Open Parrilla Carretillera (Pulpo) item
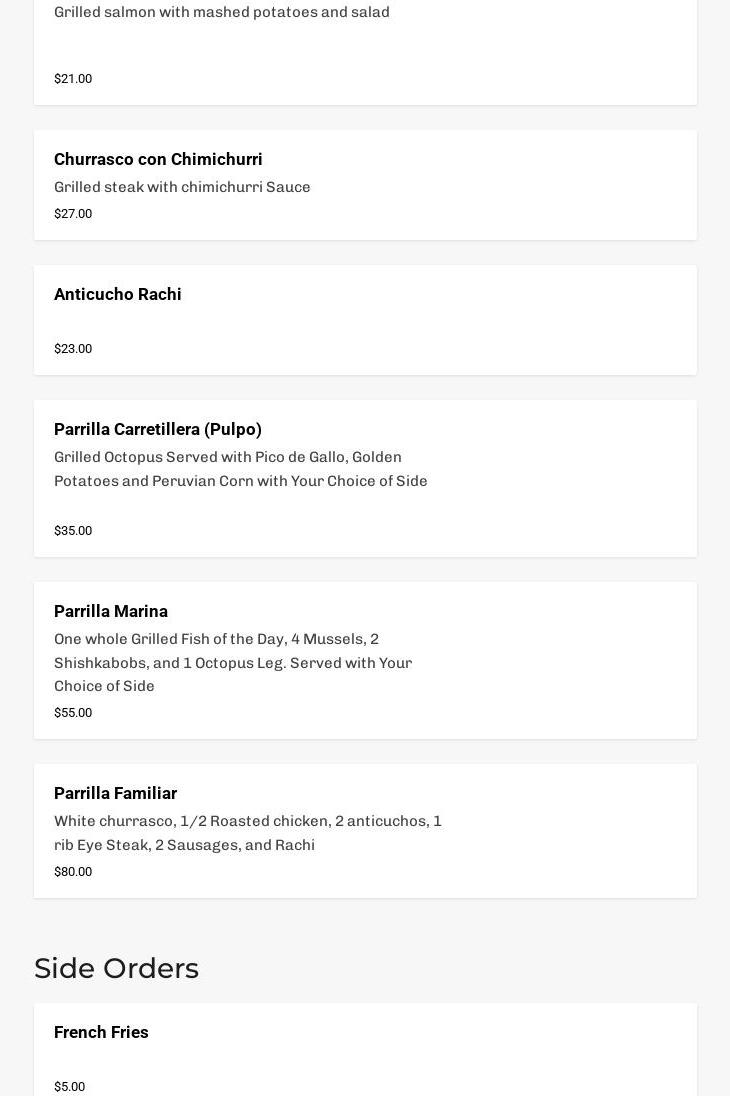 click(x=158, y=429)
